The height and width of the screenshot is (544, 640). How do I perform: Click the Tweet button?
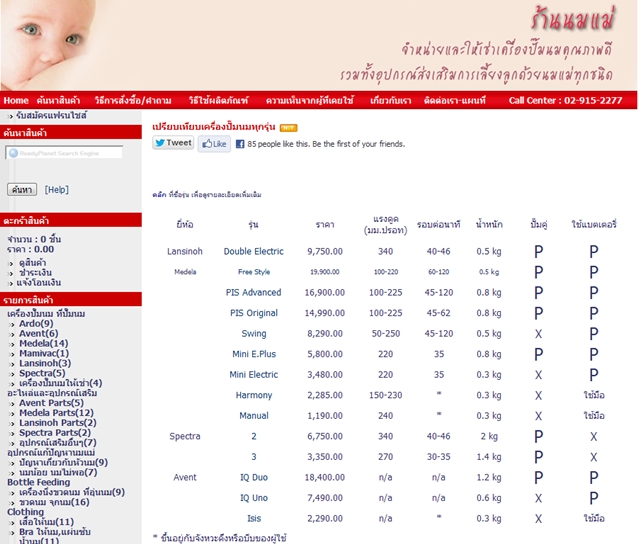173,143
